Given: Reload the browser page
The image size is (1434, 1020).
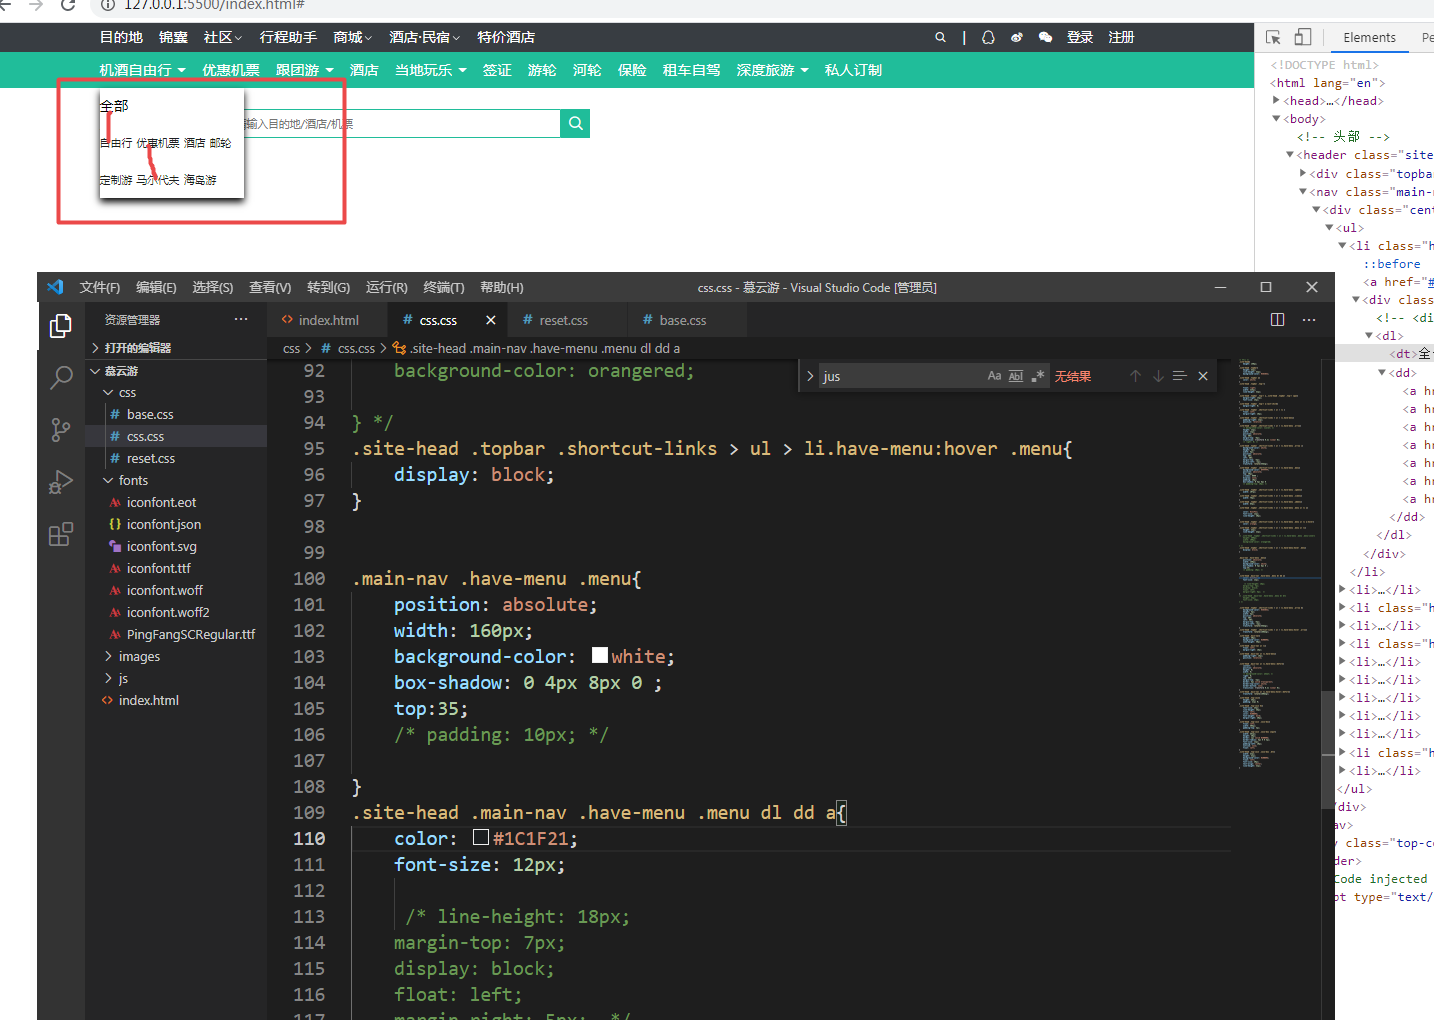Looking at the screenshot, I should point(68,5).
